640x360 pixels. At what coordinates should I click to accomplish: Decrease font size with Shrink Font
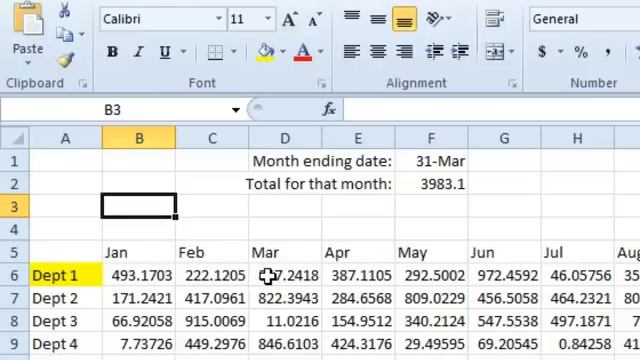pos(315,19)
